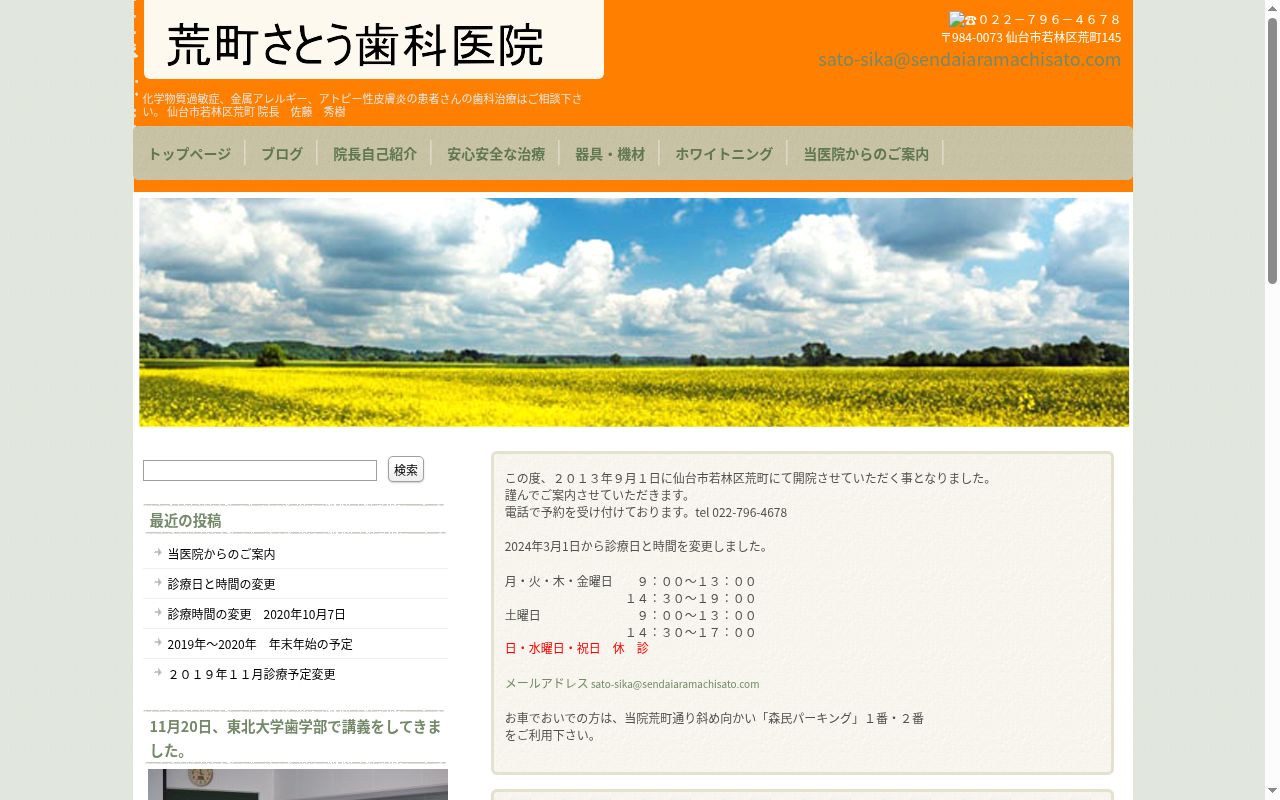The width and height of the screenshot is (1280, 800).
Task: Select 器具・機材 in navigation
Action: 610,154
